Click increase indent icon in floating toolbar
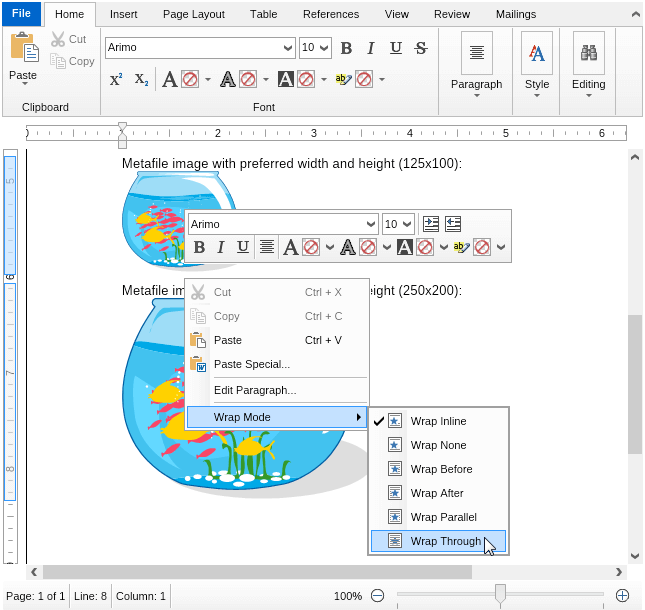 pyautogui.click(x=431, y=224)
